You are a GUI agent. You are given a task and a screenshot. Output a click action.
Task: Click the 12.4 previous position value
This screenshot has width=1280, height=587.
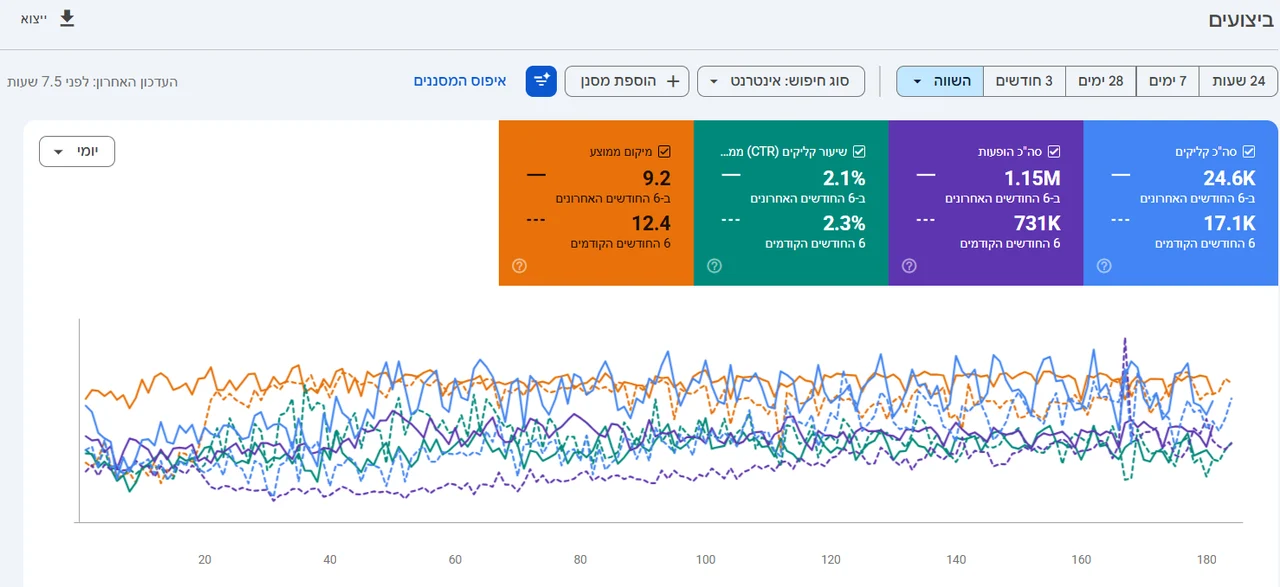(651, 224)
